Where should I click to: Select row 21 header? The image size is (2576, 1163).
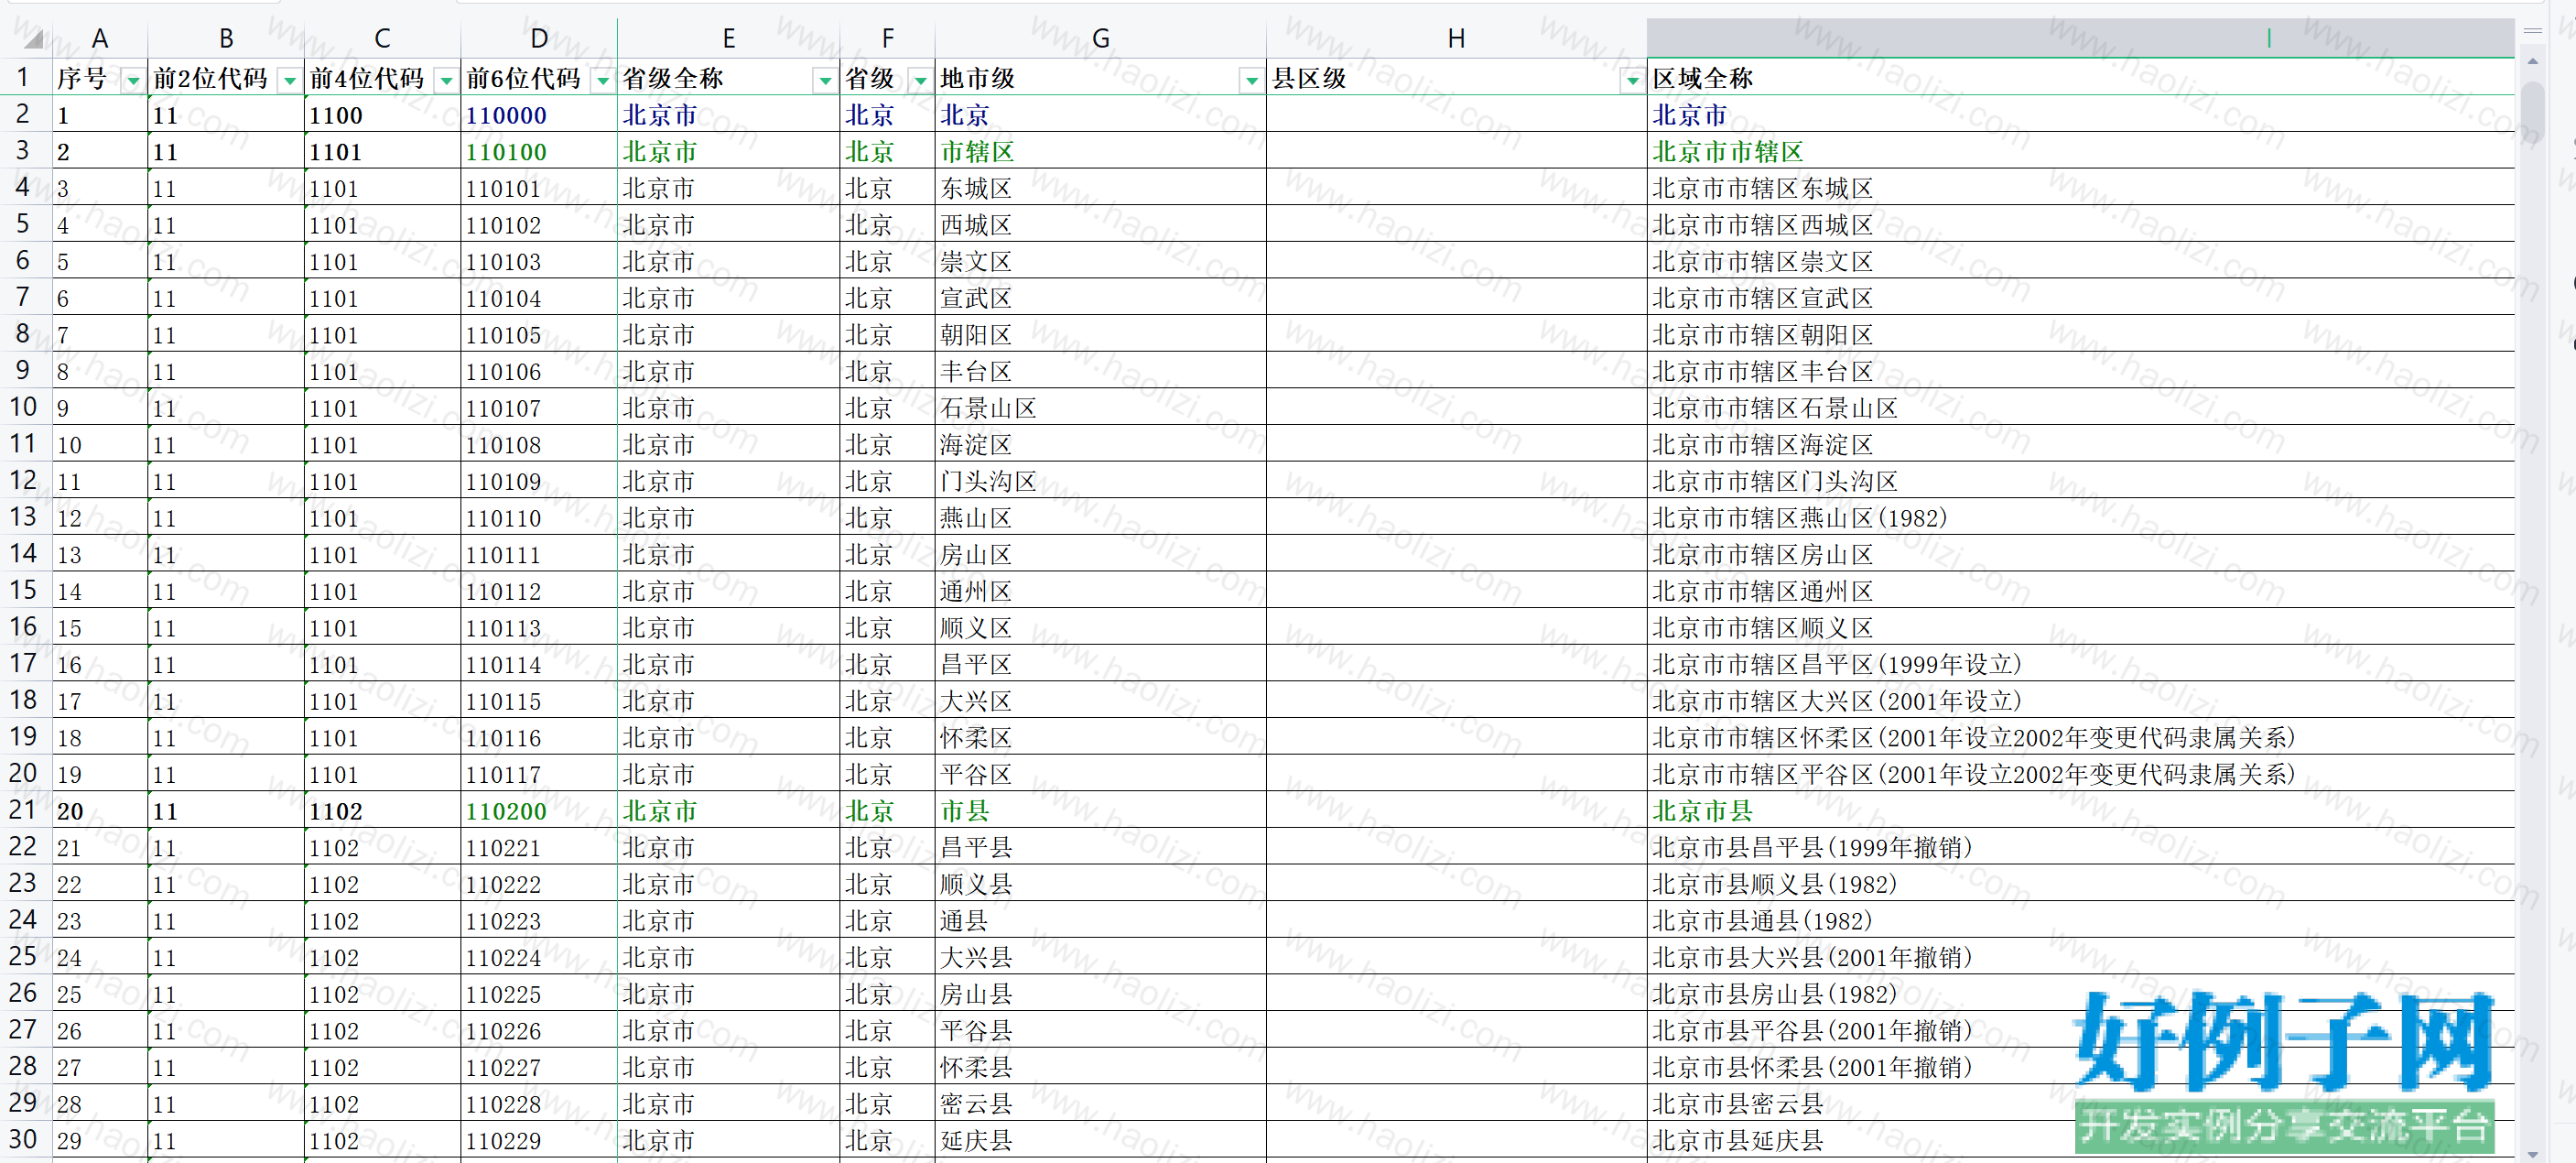coord(24,810)
